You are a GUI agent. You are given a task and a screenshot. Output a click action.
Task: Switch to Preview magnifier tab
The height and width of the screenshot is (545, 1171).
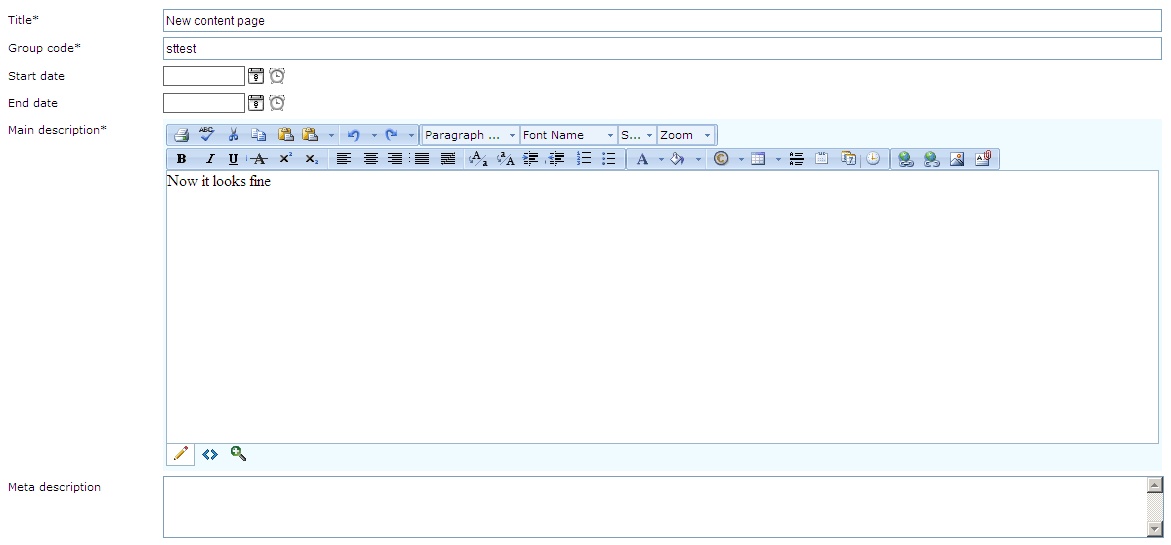pos(238,453)
